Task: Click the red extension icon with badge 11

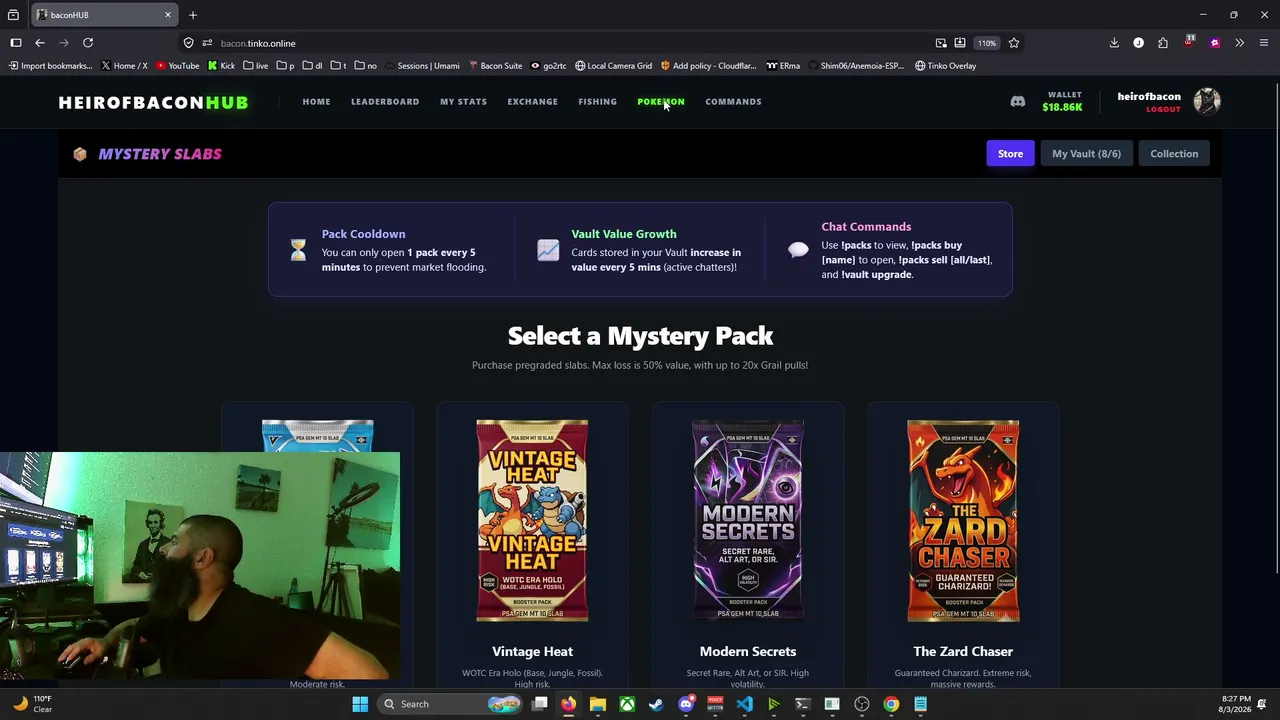Action: [x=1189, y=42]
